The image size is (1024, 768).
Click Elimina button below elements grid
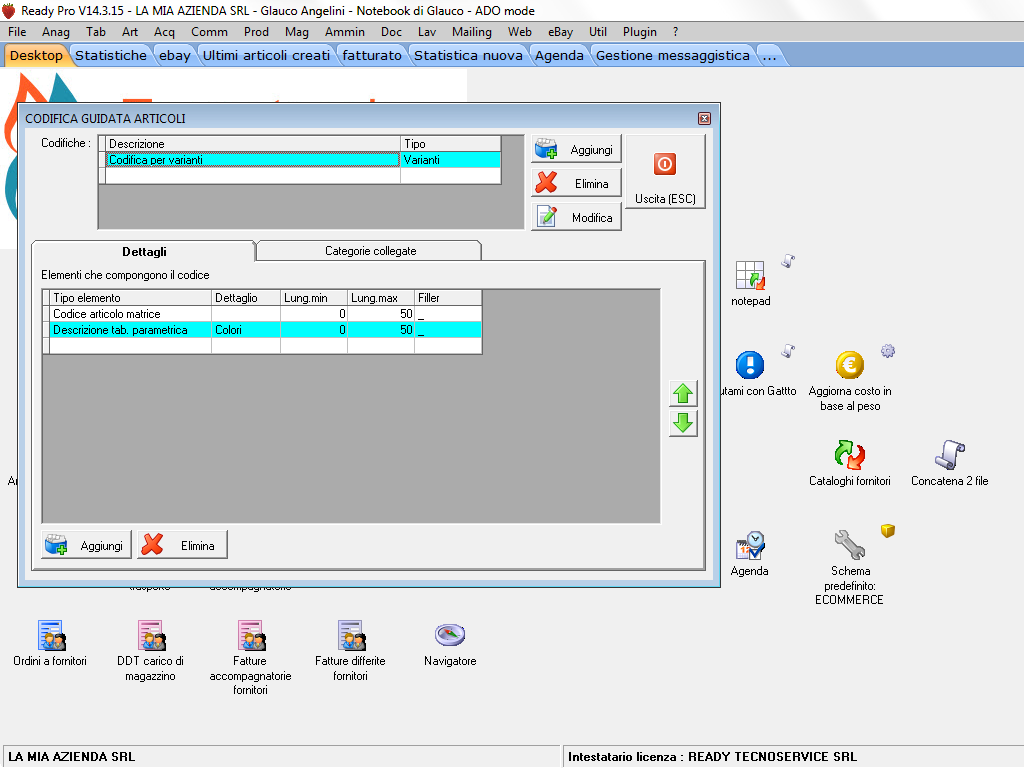(182, 545)
